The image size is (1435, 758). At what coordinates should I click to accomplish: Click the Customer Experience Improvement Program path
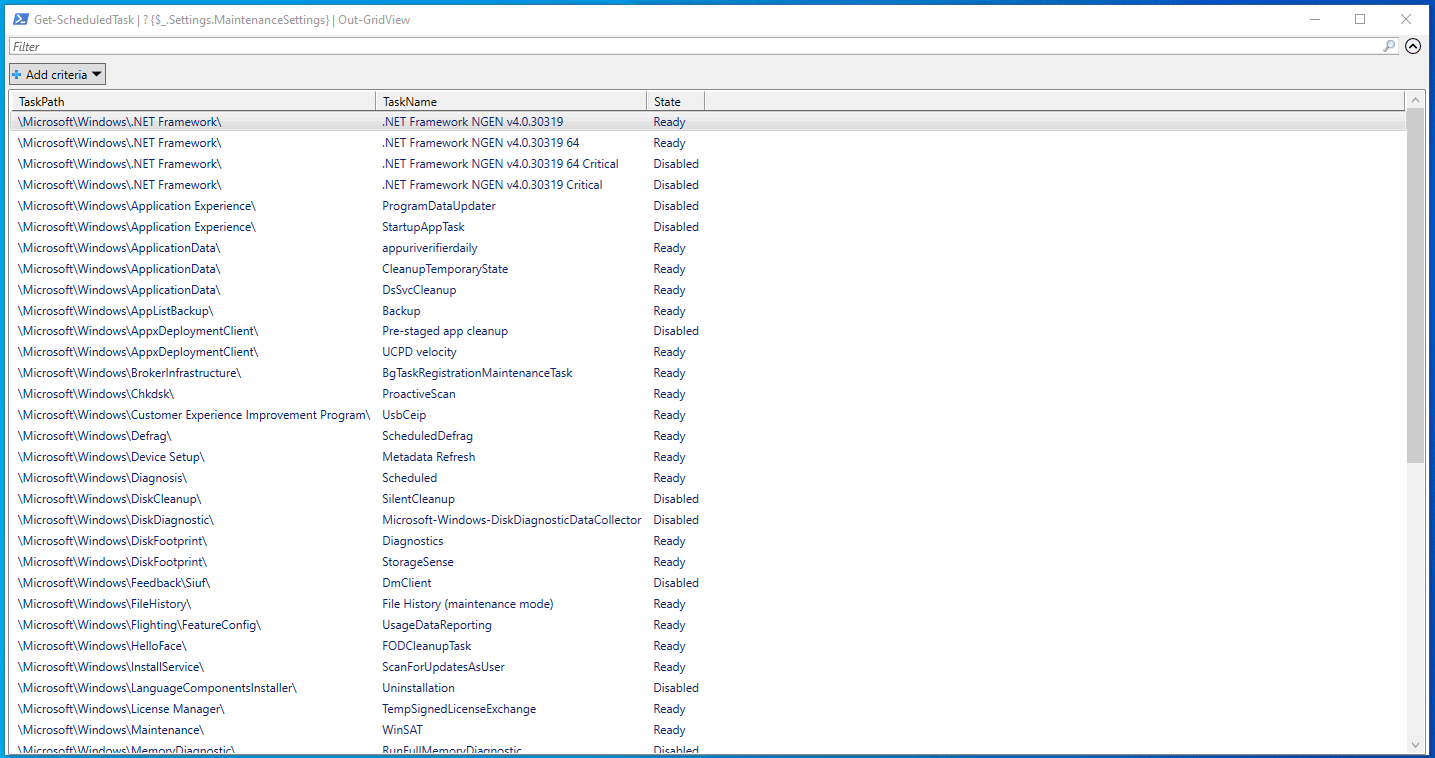pos(193,415)
